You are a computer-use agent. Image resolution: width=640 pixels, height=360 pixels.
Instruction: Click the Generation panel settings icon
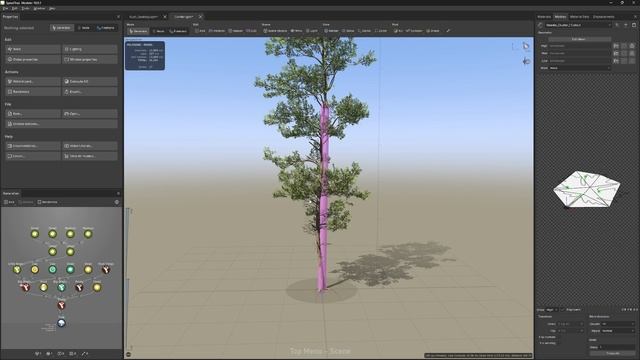tap(117, 202)
